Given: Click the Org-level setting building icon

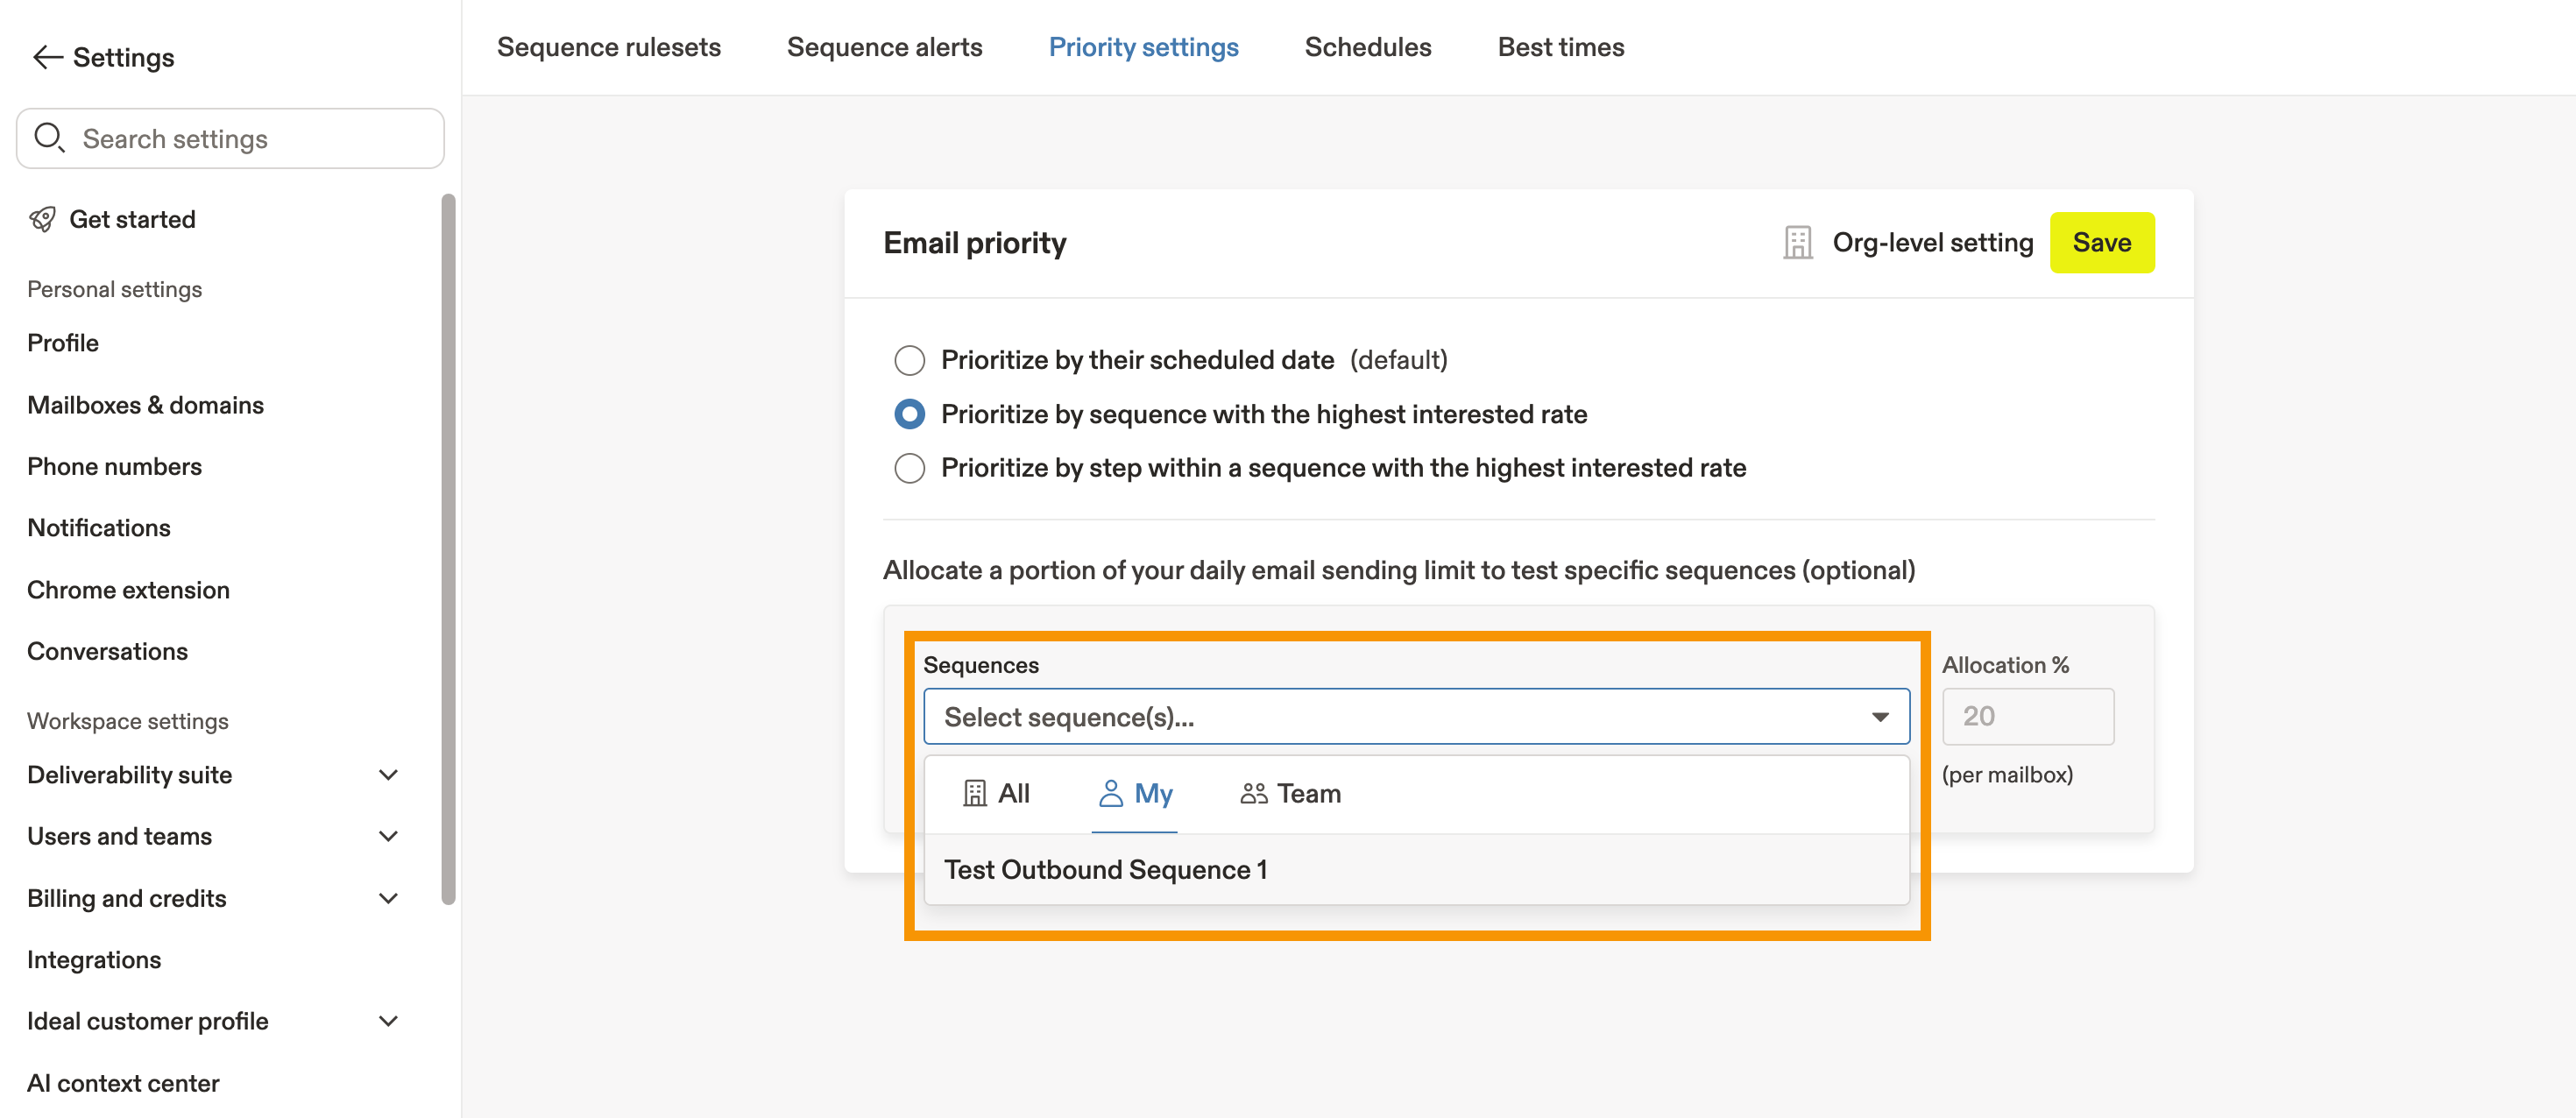Looking at the screenshot, I should tap(1797, 243).
